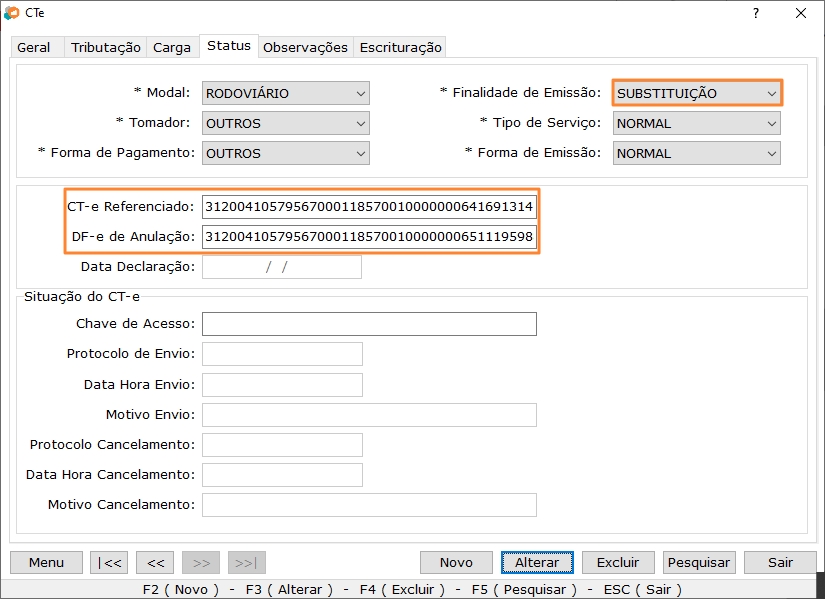Expand the Tomador dropdown
The image size is (825, 599).
click(x=286, y=124)
